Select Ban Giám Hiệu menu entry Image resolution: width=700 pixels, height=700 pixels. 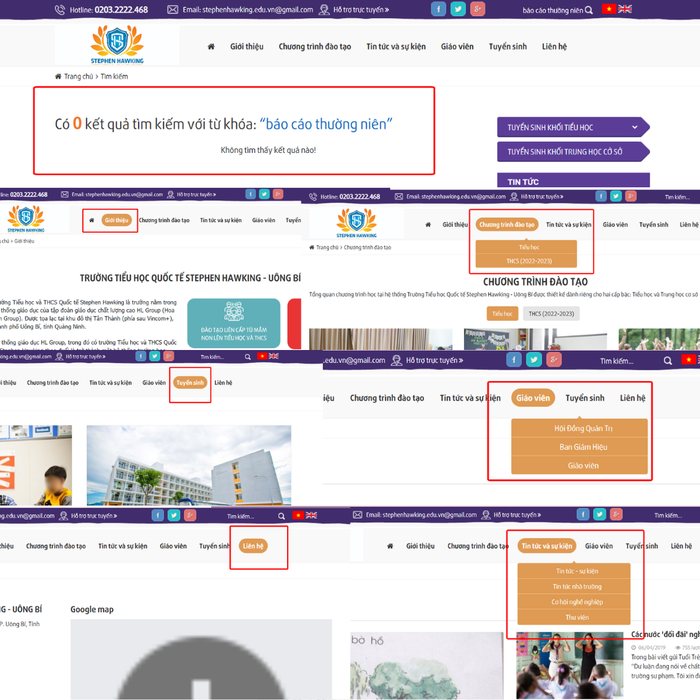point(579,447)
